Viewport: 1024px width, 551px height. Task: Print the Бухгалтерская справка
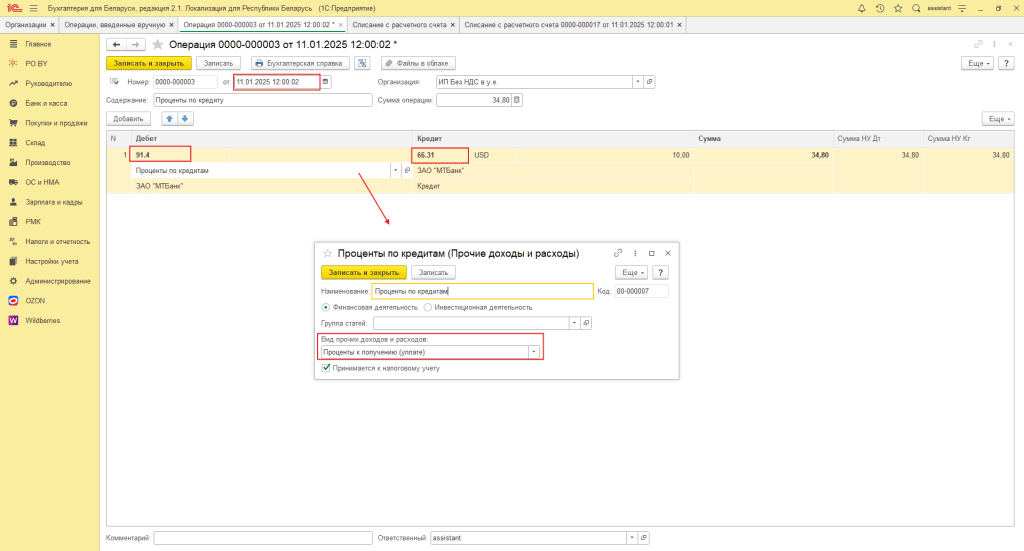pos(300,63)
